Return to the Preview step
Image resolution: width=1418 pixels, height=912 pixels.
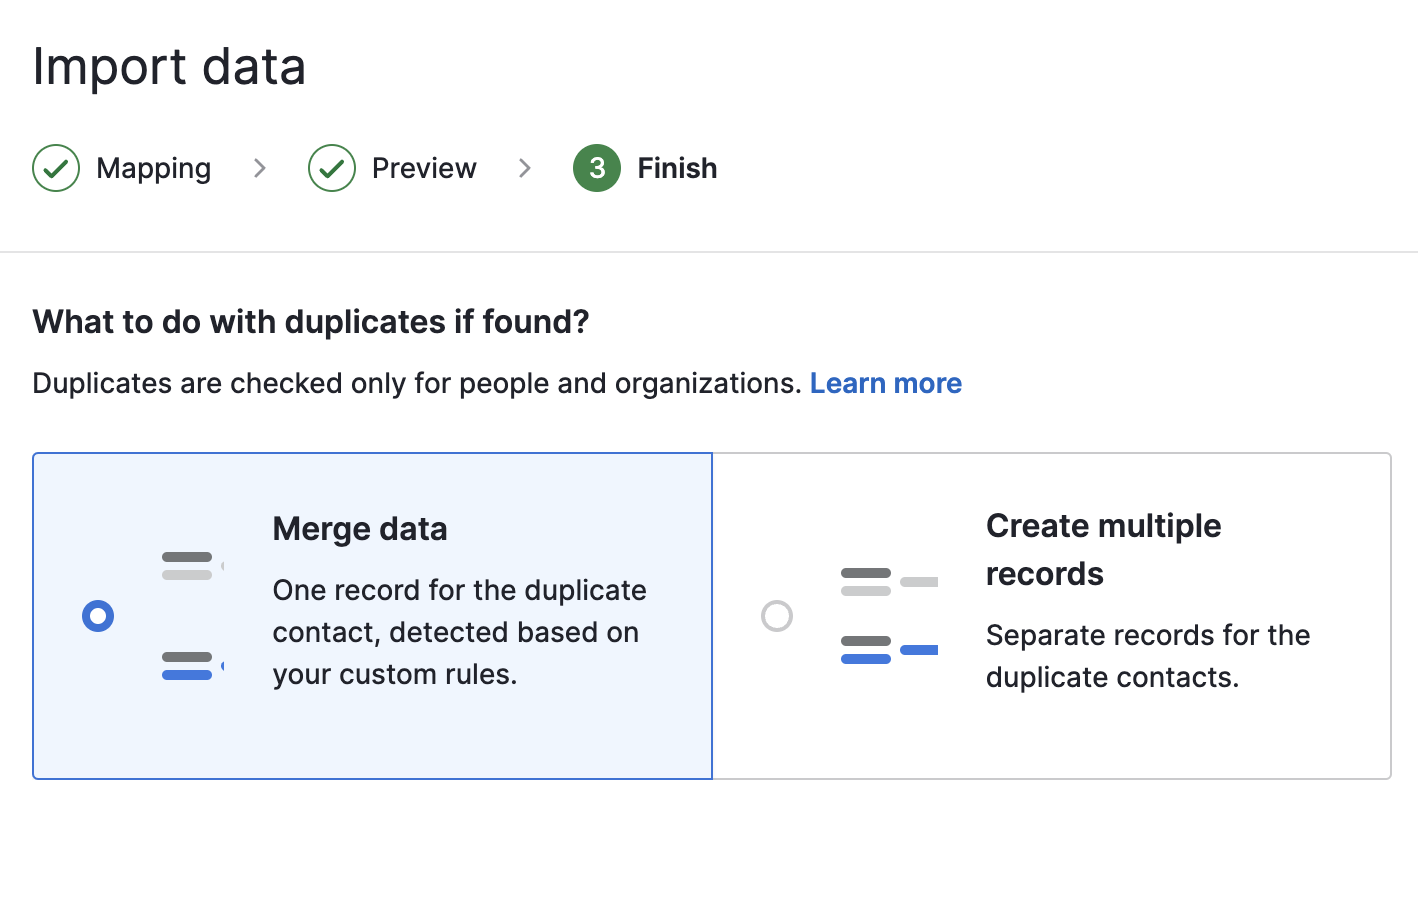423,168
